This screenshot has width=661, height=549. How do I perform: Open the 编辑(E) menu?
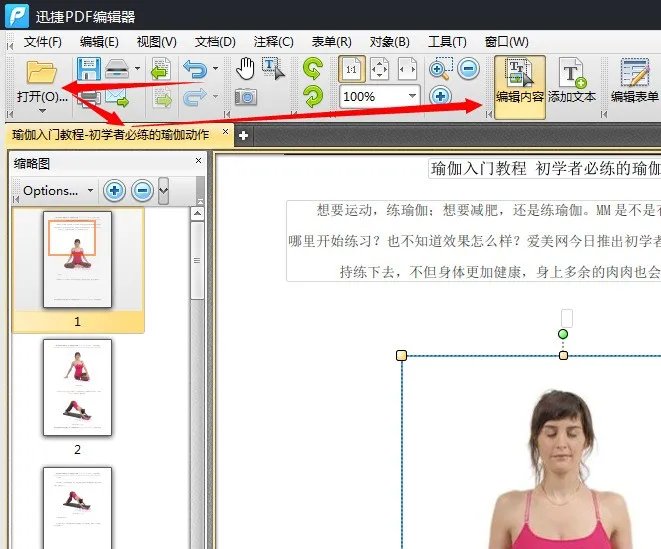pos(99,42)
